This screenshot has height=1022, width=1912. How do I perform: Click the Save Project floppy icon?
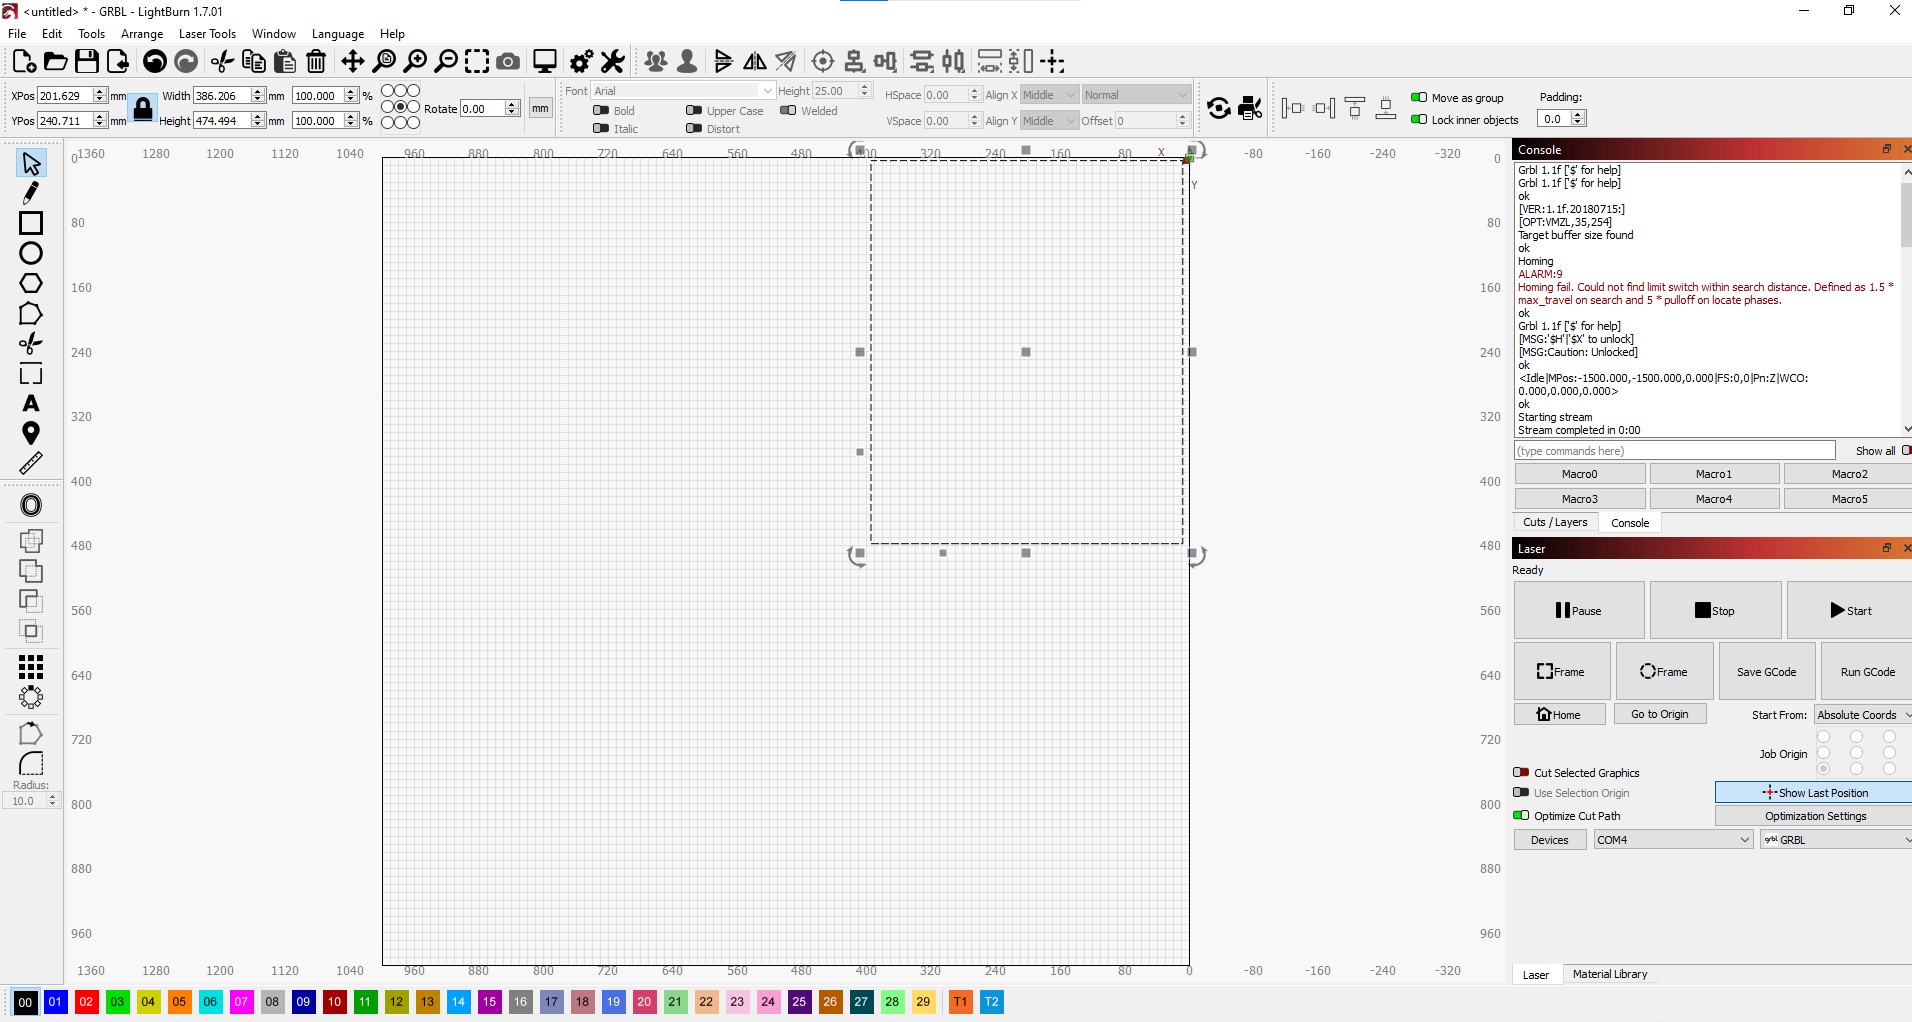pyautogui.click(x=87, y=62)
